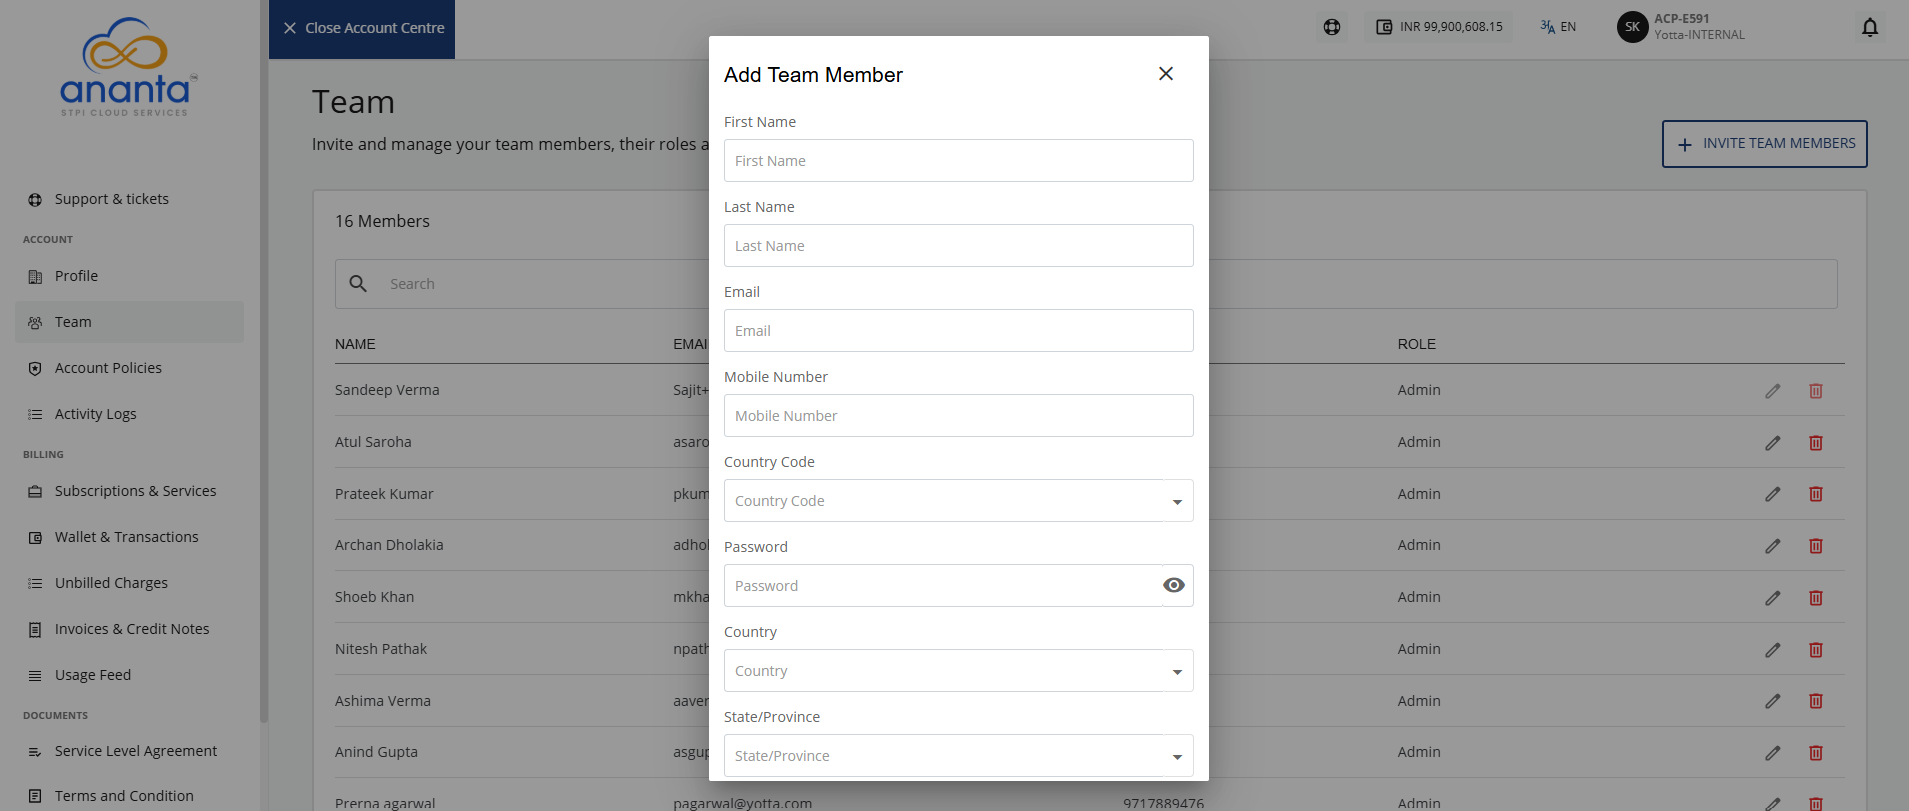
Task: Edit Atul Saroha's team entry
Action: (1773, 443)
